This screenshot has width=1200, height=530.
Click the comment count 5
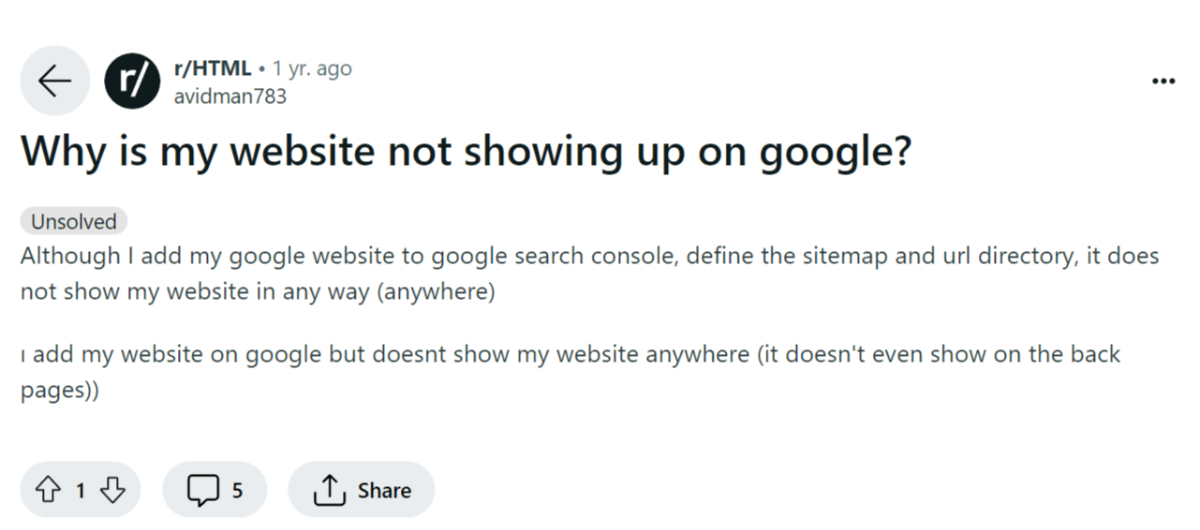237,490
